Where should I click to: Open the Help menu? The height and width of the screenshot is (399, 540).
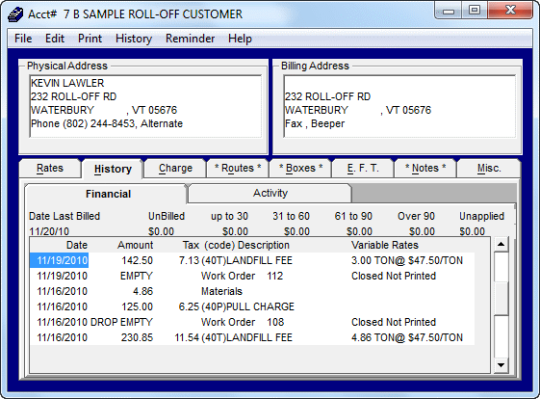[x=240, y=38]
